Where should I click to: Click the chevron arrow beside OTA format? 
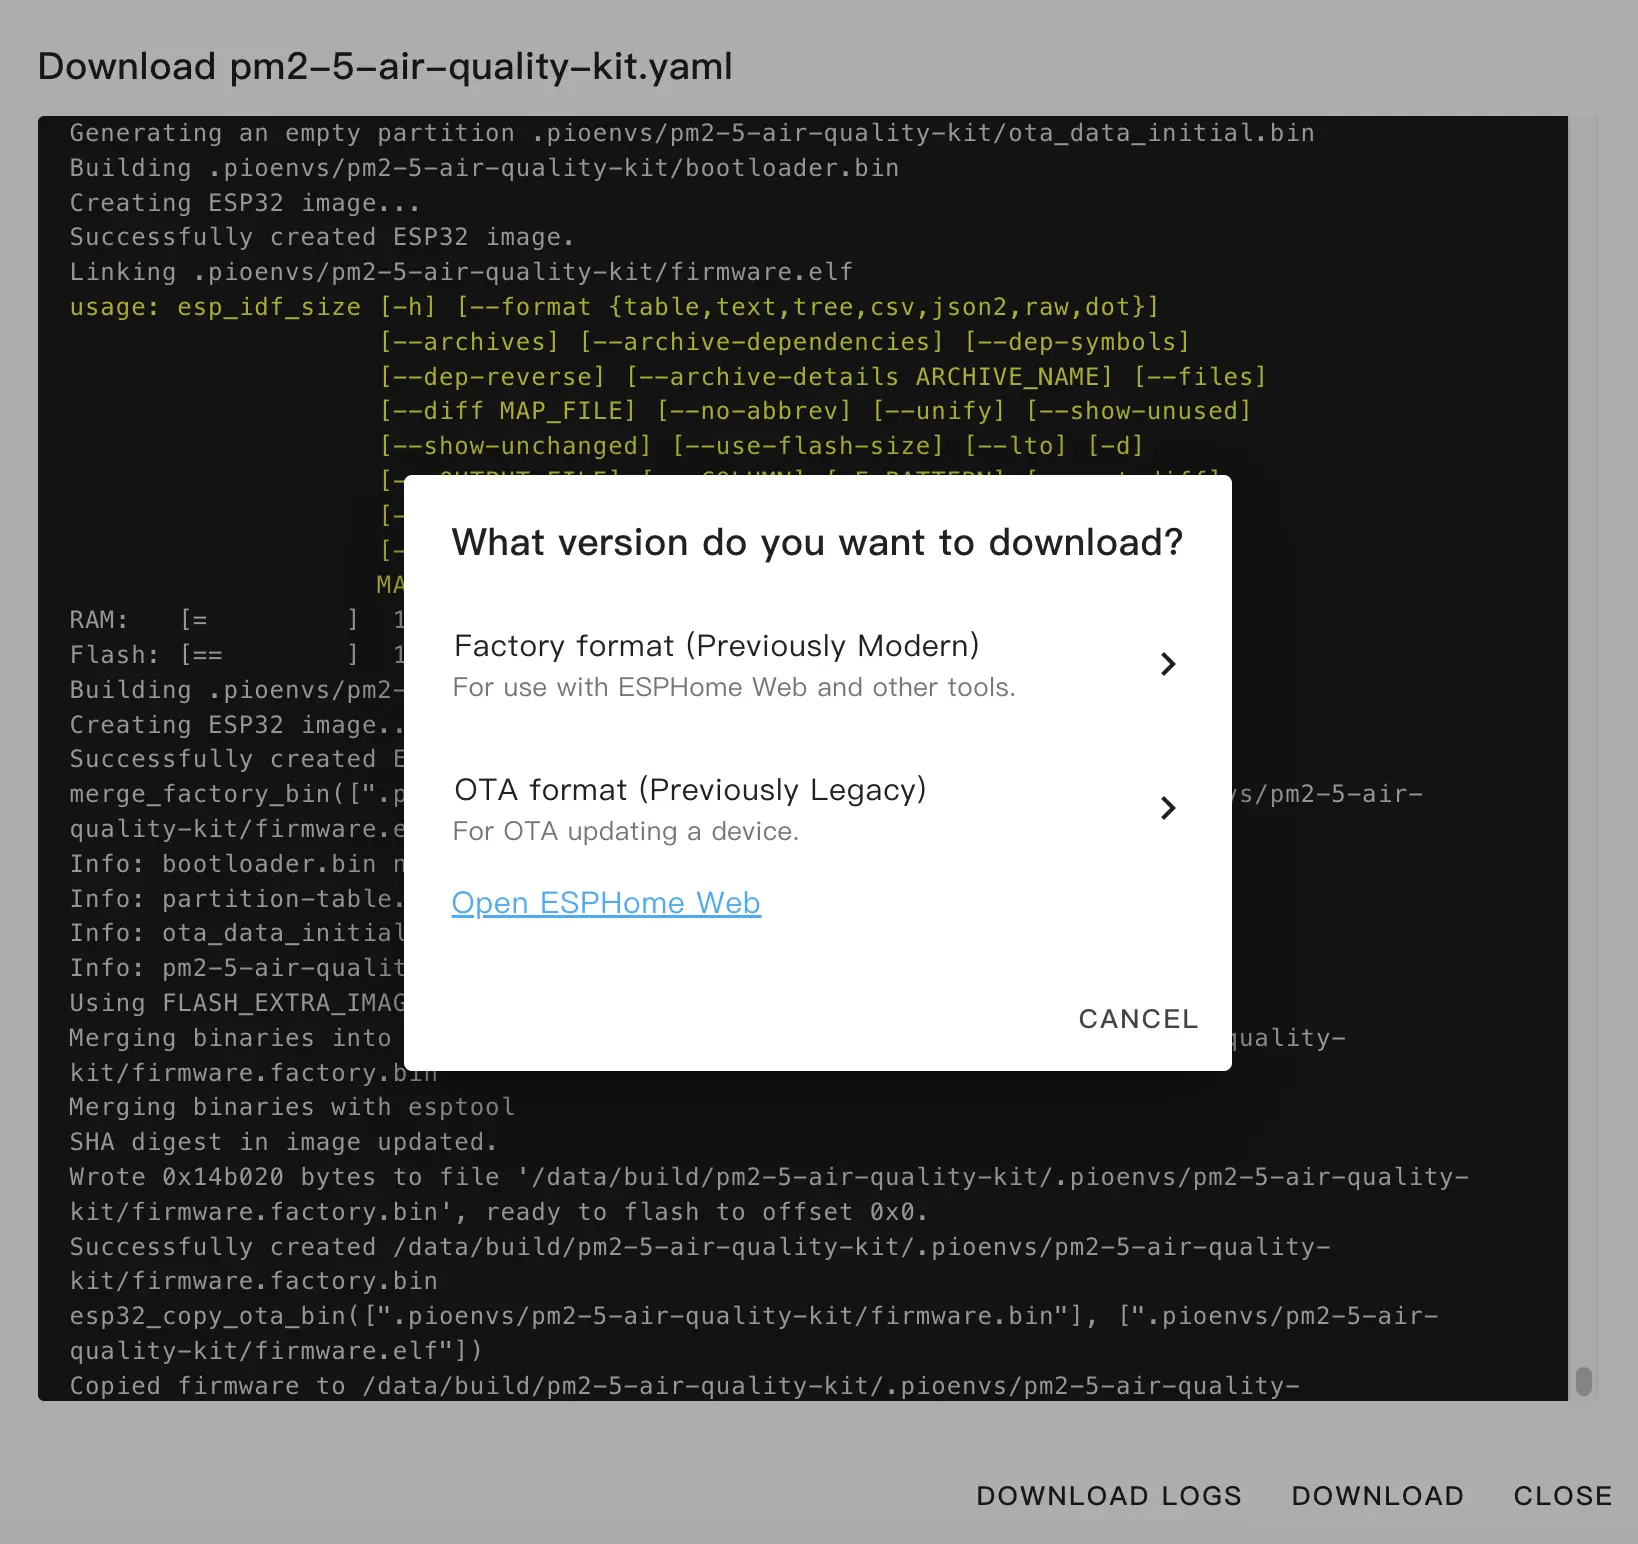pyautogui.click(x=1167, y=808)
